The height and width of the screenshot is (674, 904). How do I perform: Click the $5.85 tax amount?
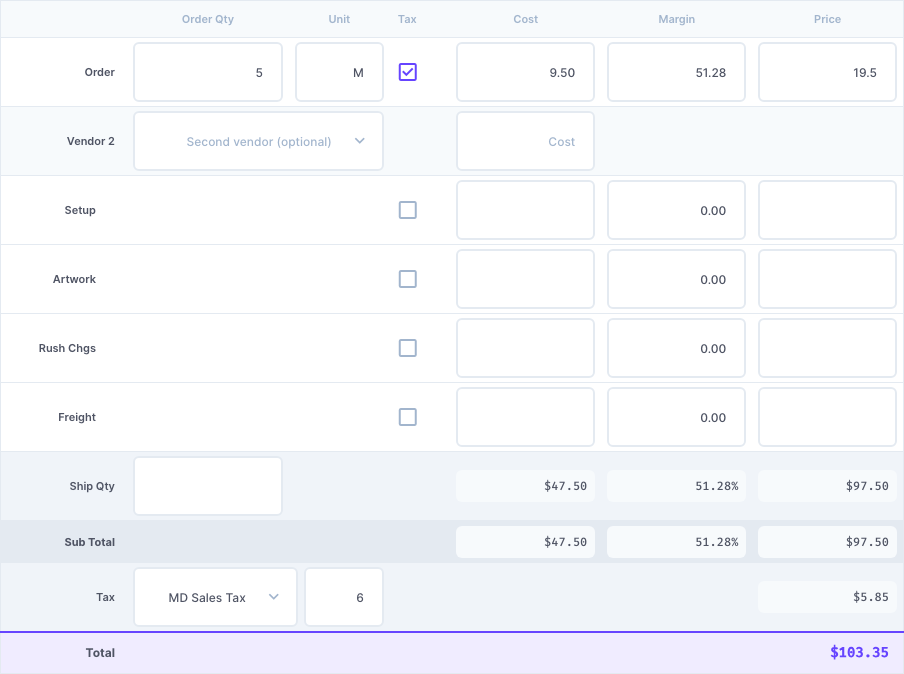827,597
